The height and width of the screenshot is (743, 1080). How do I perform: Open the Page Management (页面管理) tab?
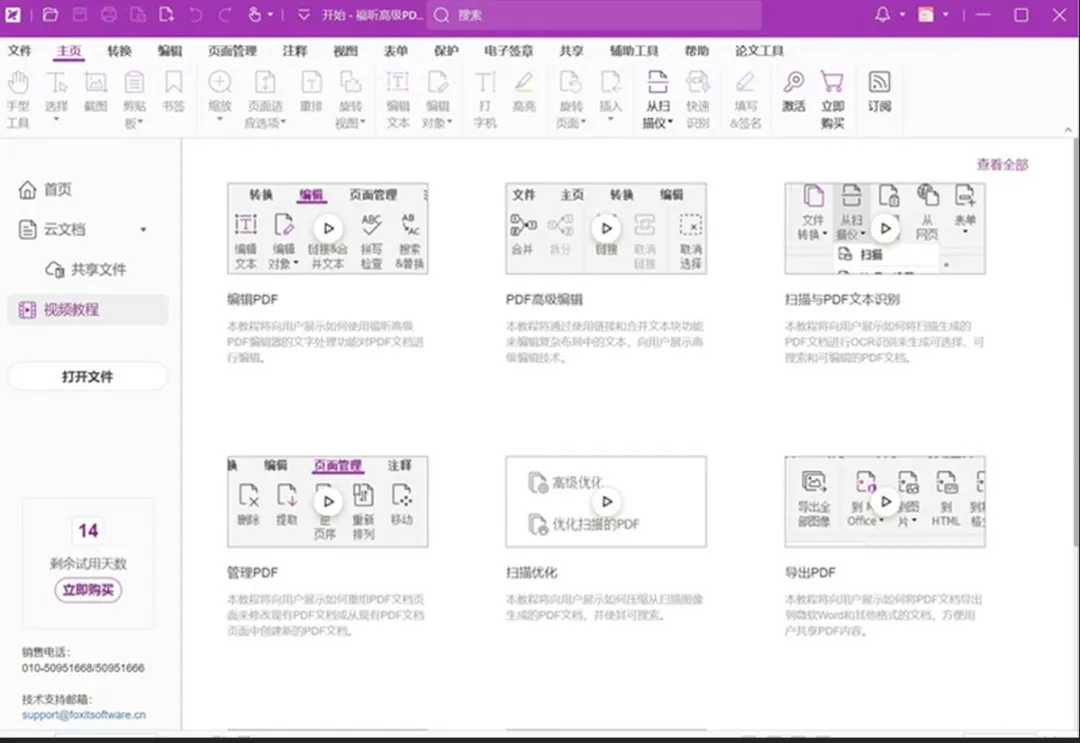pyautogui.click(x=232, y=50)
